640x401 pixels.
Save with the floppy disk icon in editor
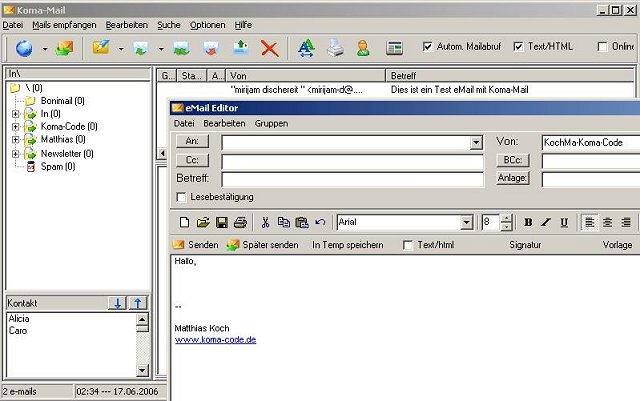pyautogui.click(x=222, y=222)
